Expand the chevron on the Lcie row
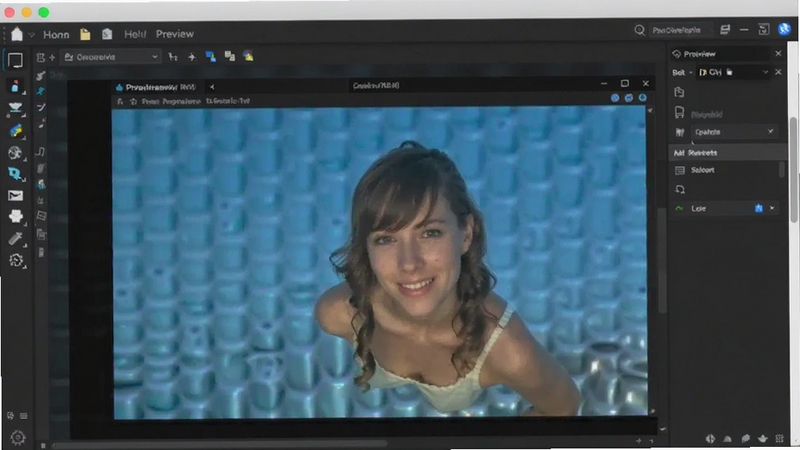The height and width of the screenshot is (450, 800). [772, 208]
